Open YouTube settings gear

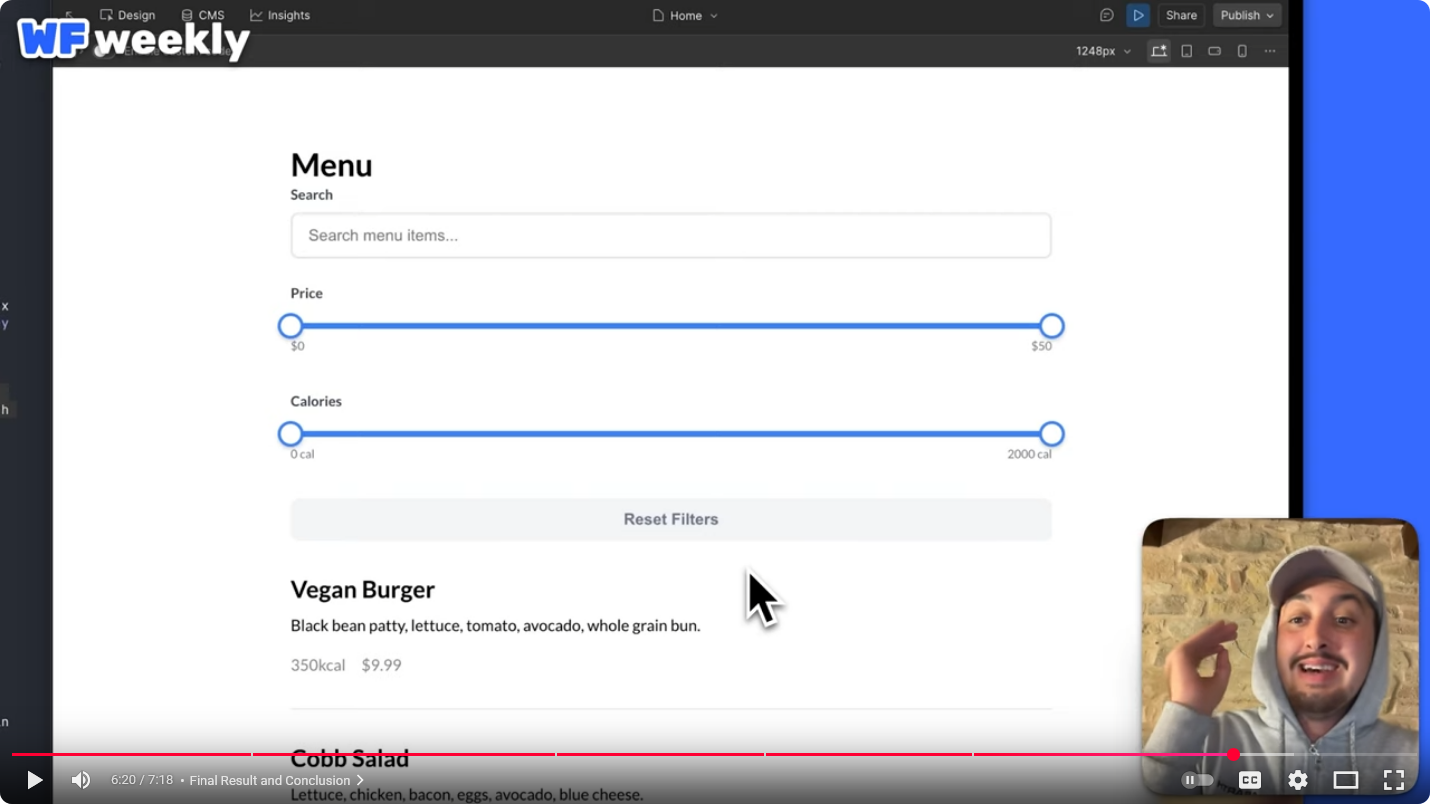[x=1298, y=780]
